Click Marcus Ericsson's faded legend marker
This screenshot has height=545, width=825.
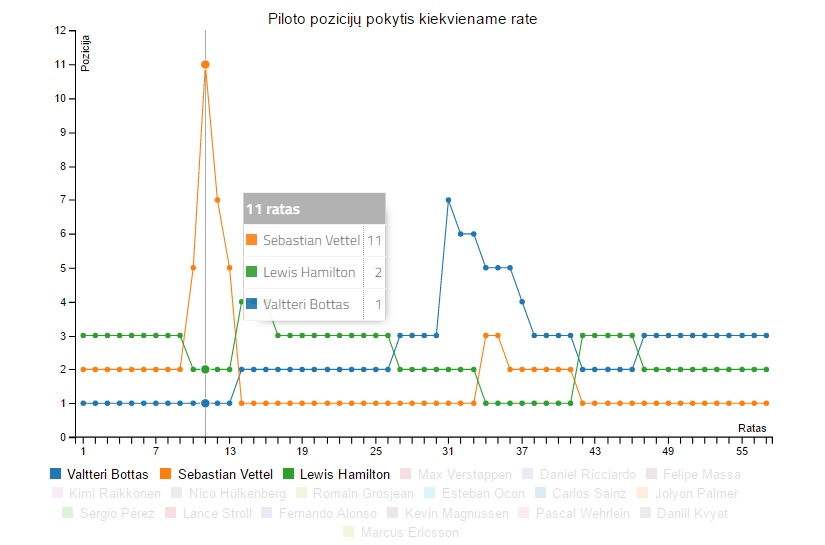click(348, 532)
